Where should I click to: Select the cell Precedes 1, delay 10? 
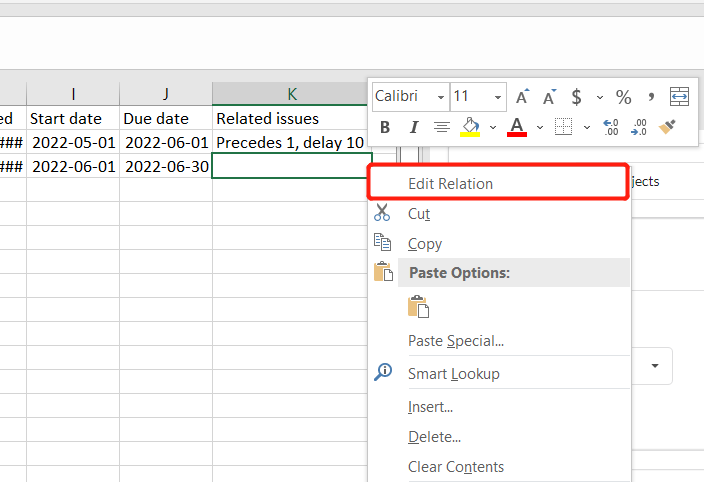(290, 143)
